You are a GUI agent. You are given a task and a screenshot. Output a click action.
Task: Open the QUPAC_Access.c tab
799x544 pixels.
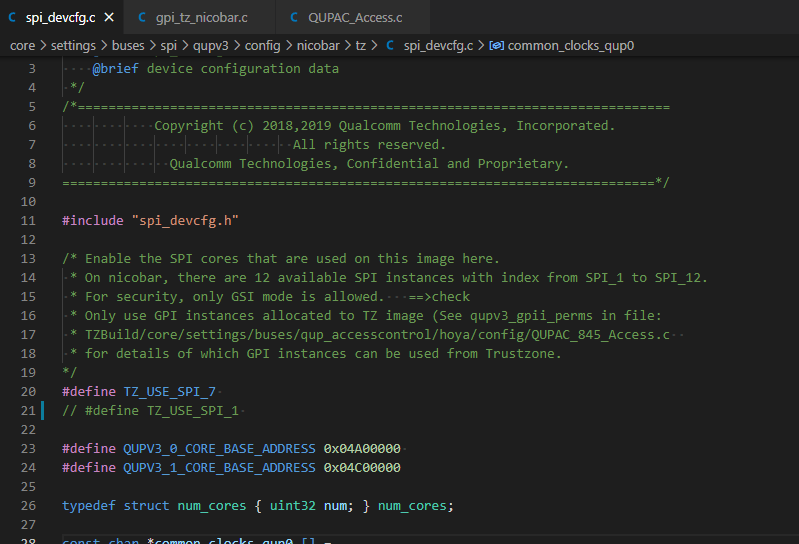355,18
